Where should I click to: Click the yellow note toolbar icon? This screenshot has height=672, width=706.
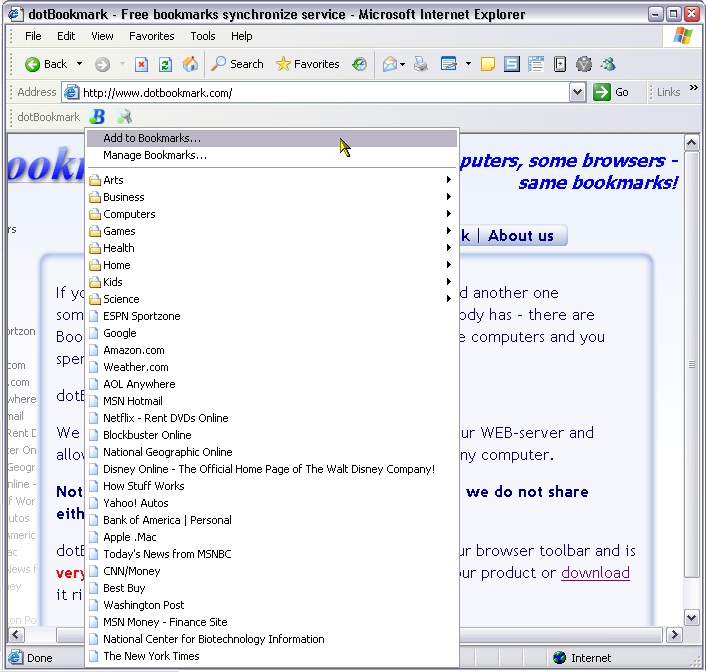coord(487,64)
